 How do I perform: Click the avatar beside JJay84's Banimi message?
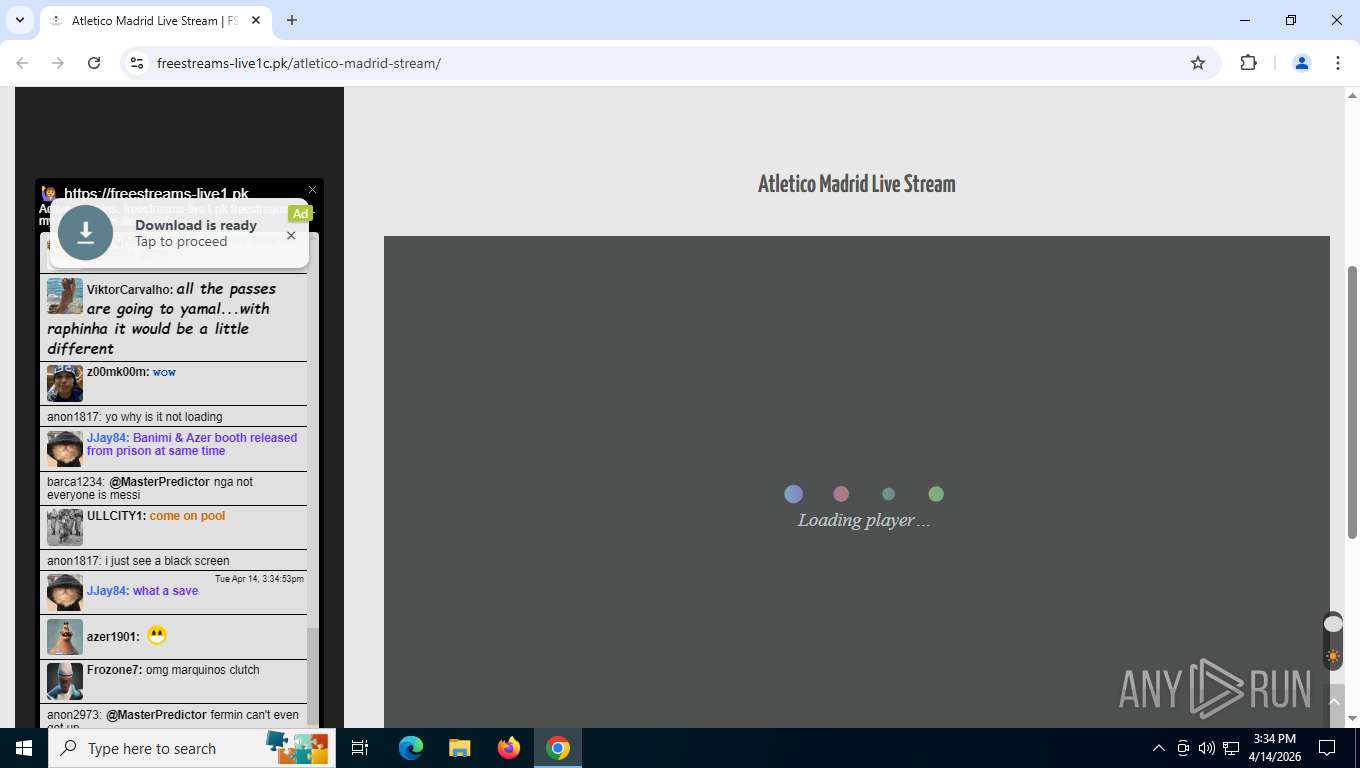click(x=65, y=449)
